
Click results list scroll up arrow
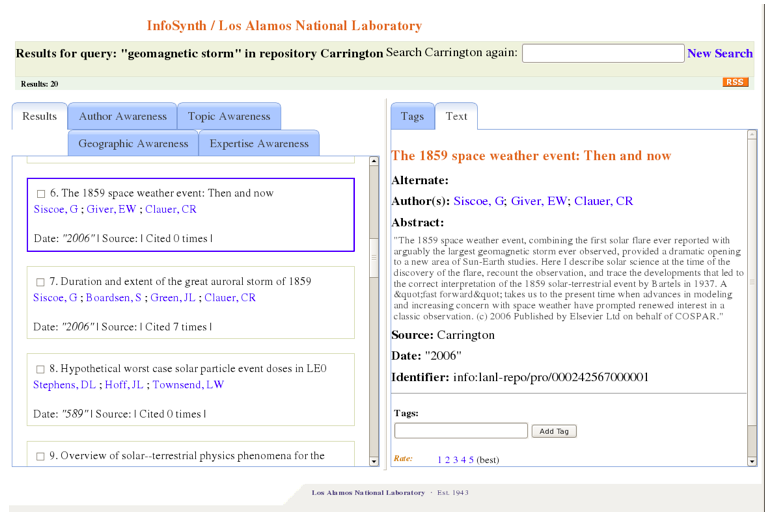click(374, 161)
